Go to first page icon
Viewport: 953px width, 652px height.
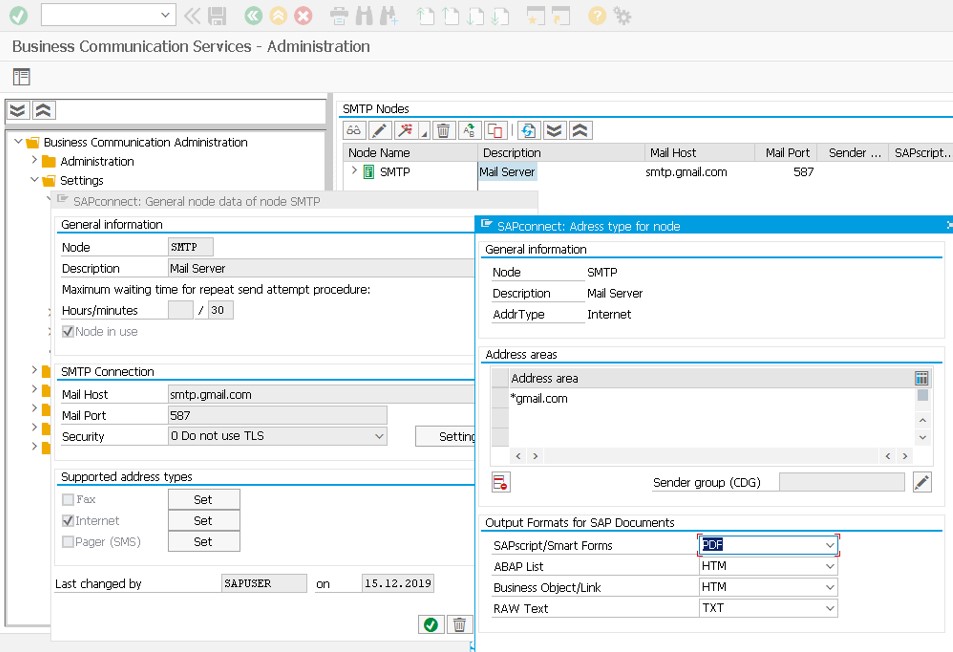pos(425,16)
